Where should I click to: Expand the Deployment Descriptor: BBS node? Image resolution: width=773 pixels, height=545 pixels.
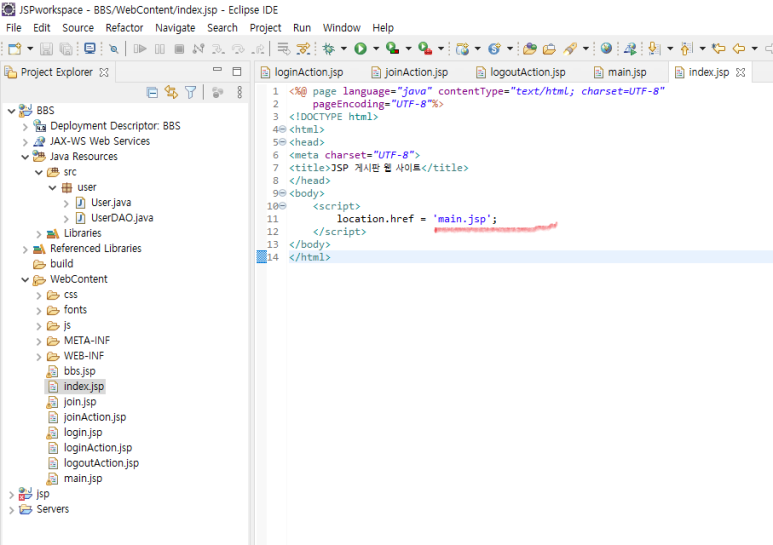(25, 127)
